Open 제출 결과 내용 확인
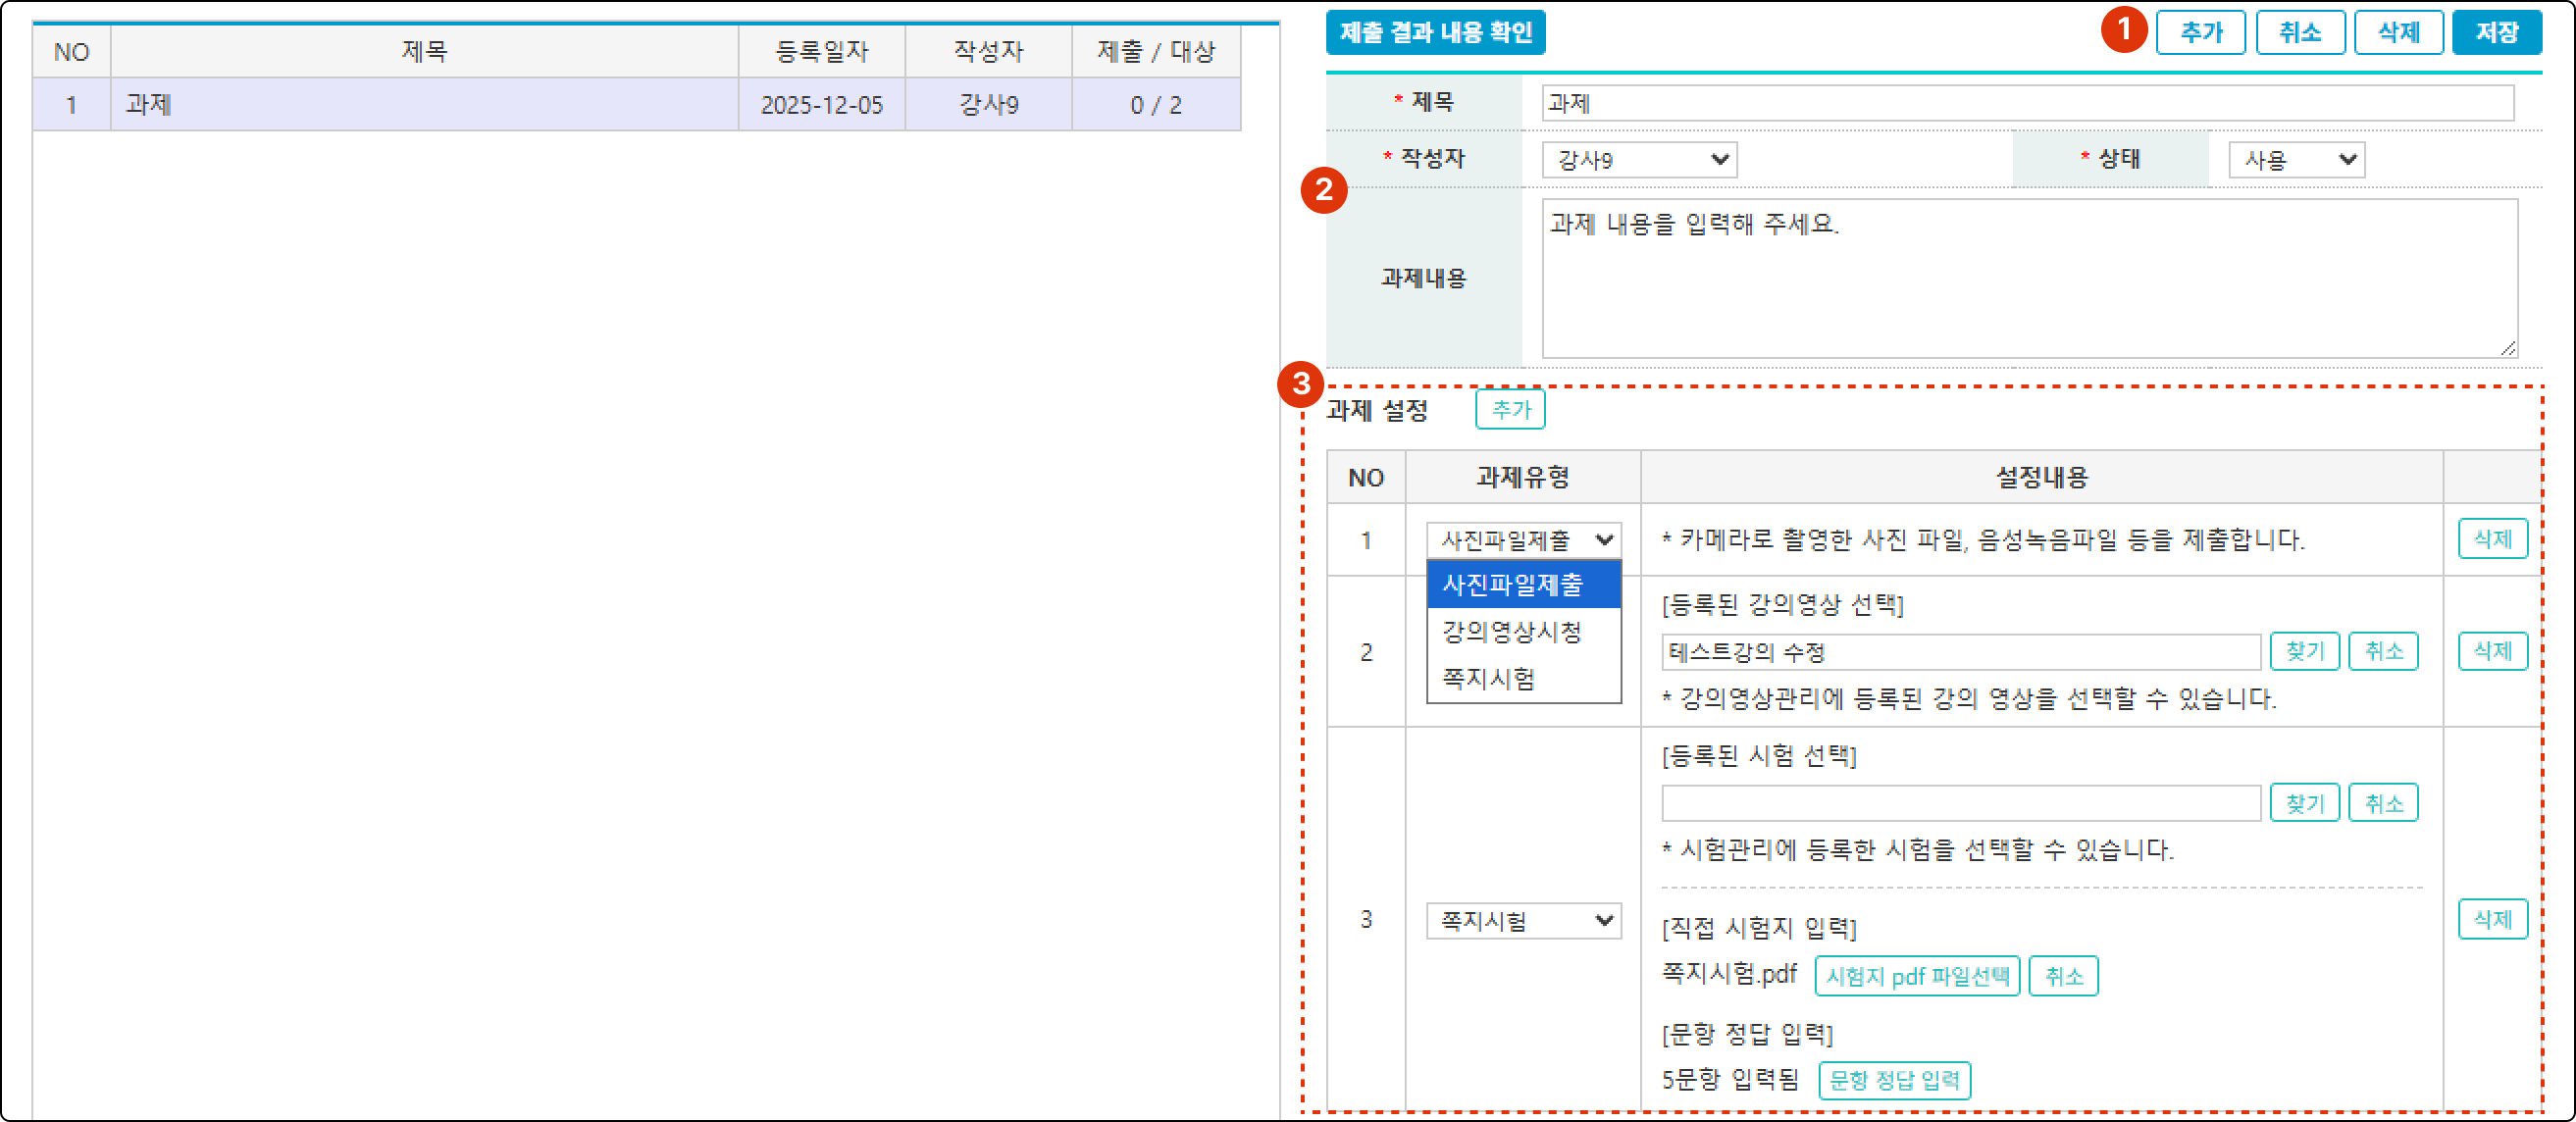The width and height of the screenshot is (2576, 1122). pyautogui.click(x=1435, y=33)
